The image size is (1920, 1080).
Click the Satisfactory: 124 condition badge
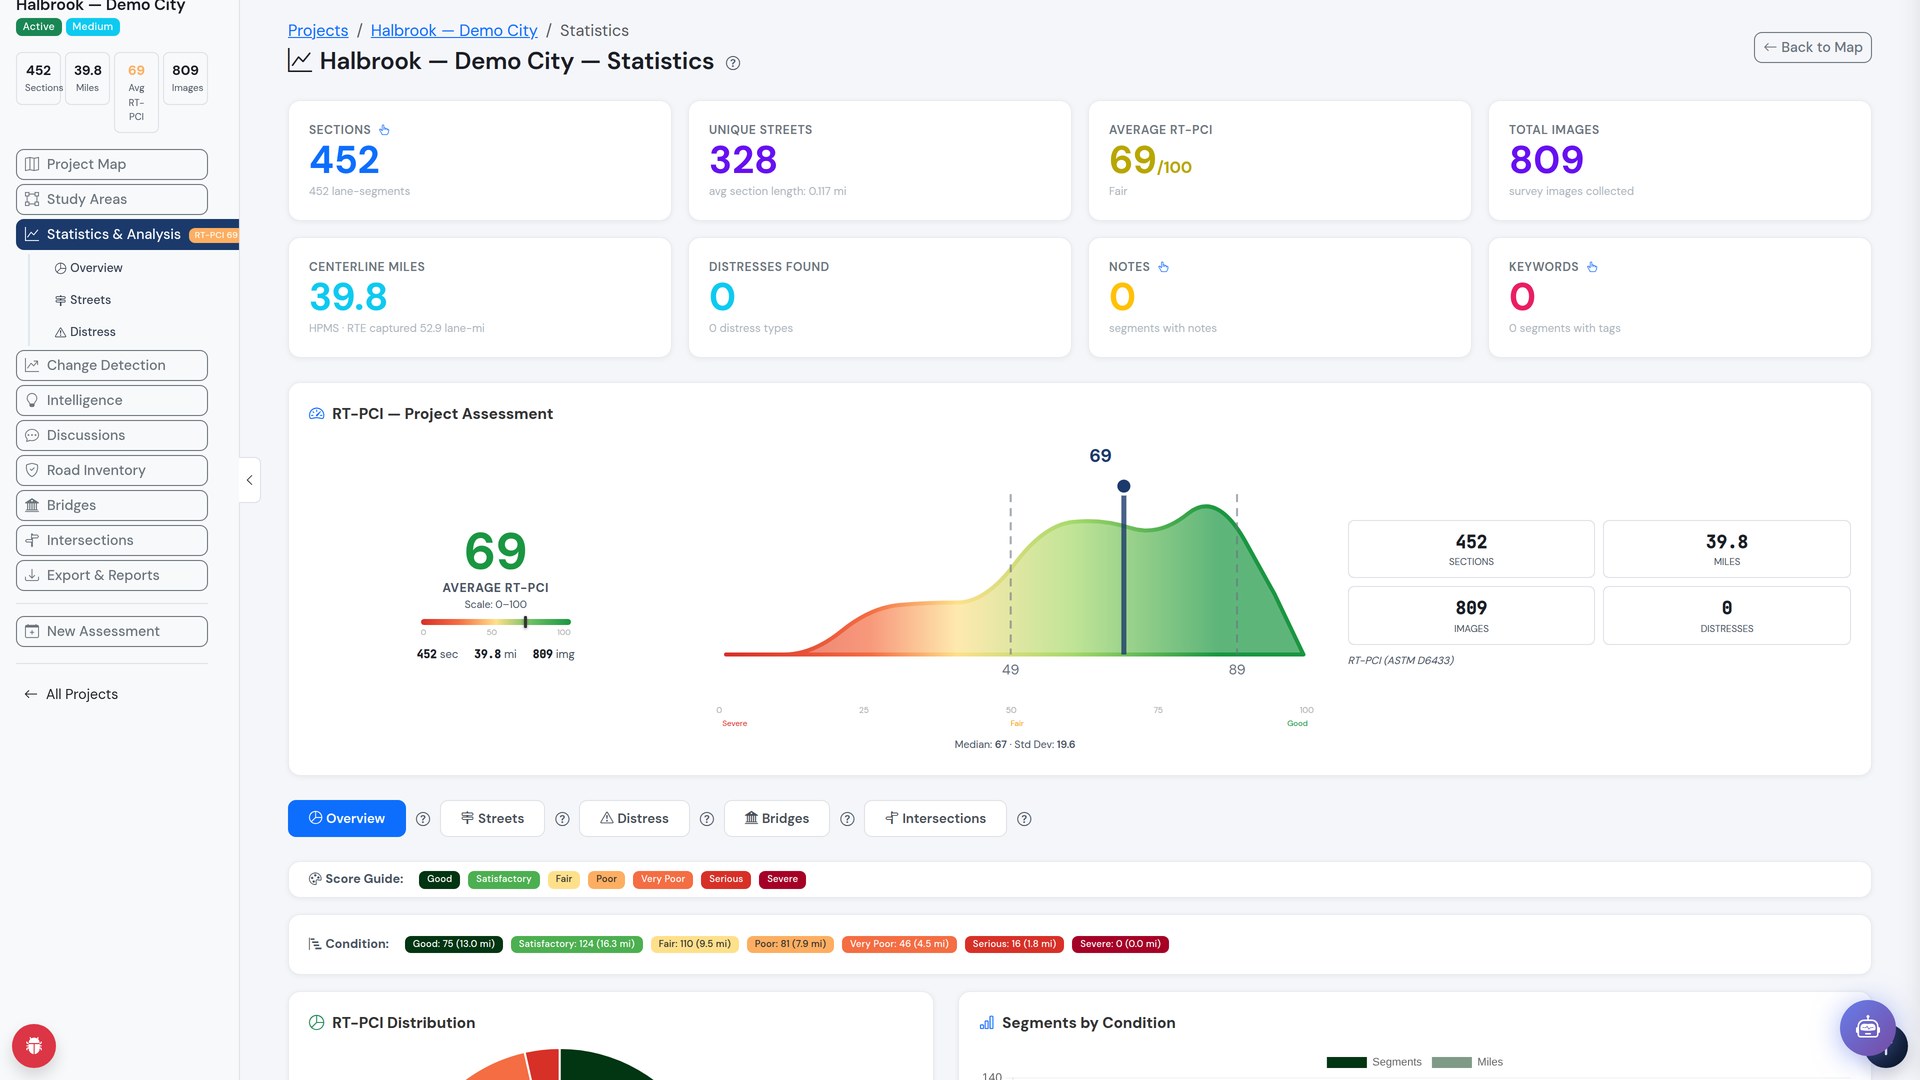(576, 944)
